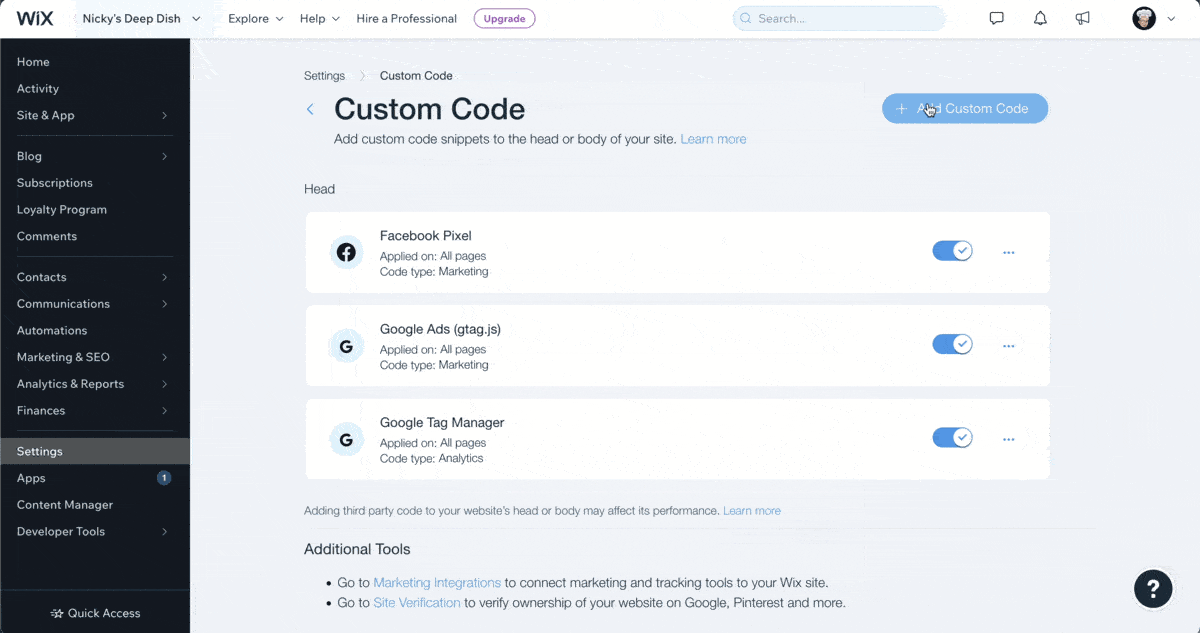Open the help question mark button
Viewport: 1200px width, 633px height.
(1152, 588)
